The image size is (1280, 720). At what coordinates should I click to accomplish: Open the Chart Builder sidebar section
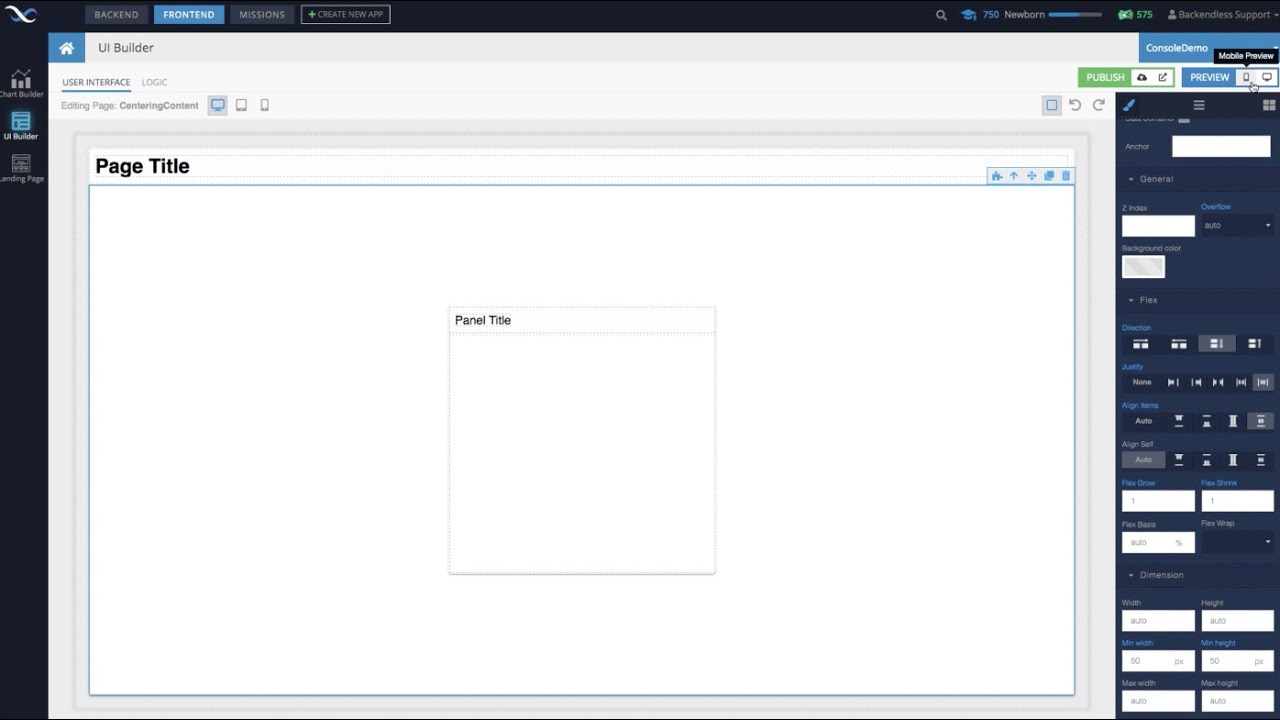click(x=21, y=84)
